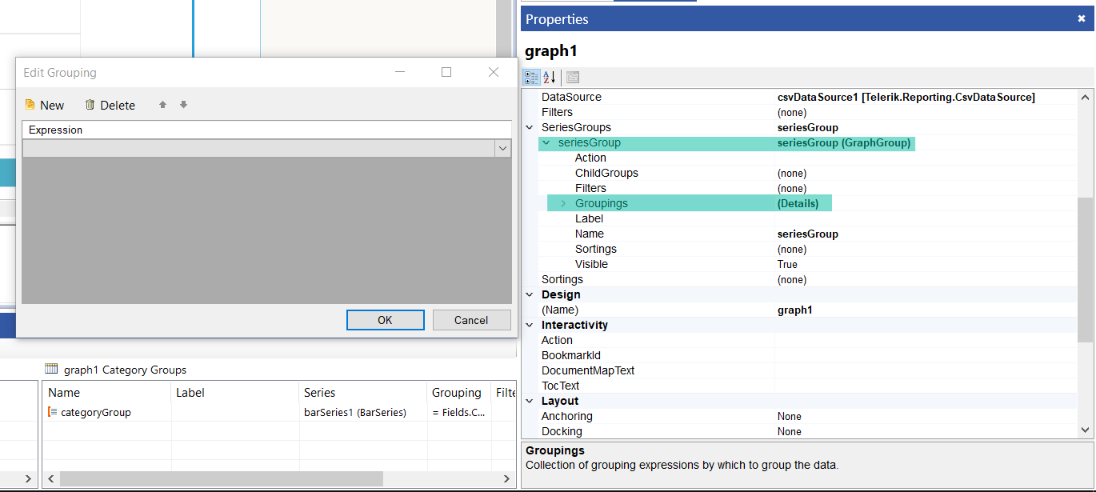Collapse the Interactivity category
Screen dimensions: 1096x492
coord(528,325)
